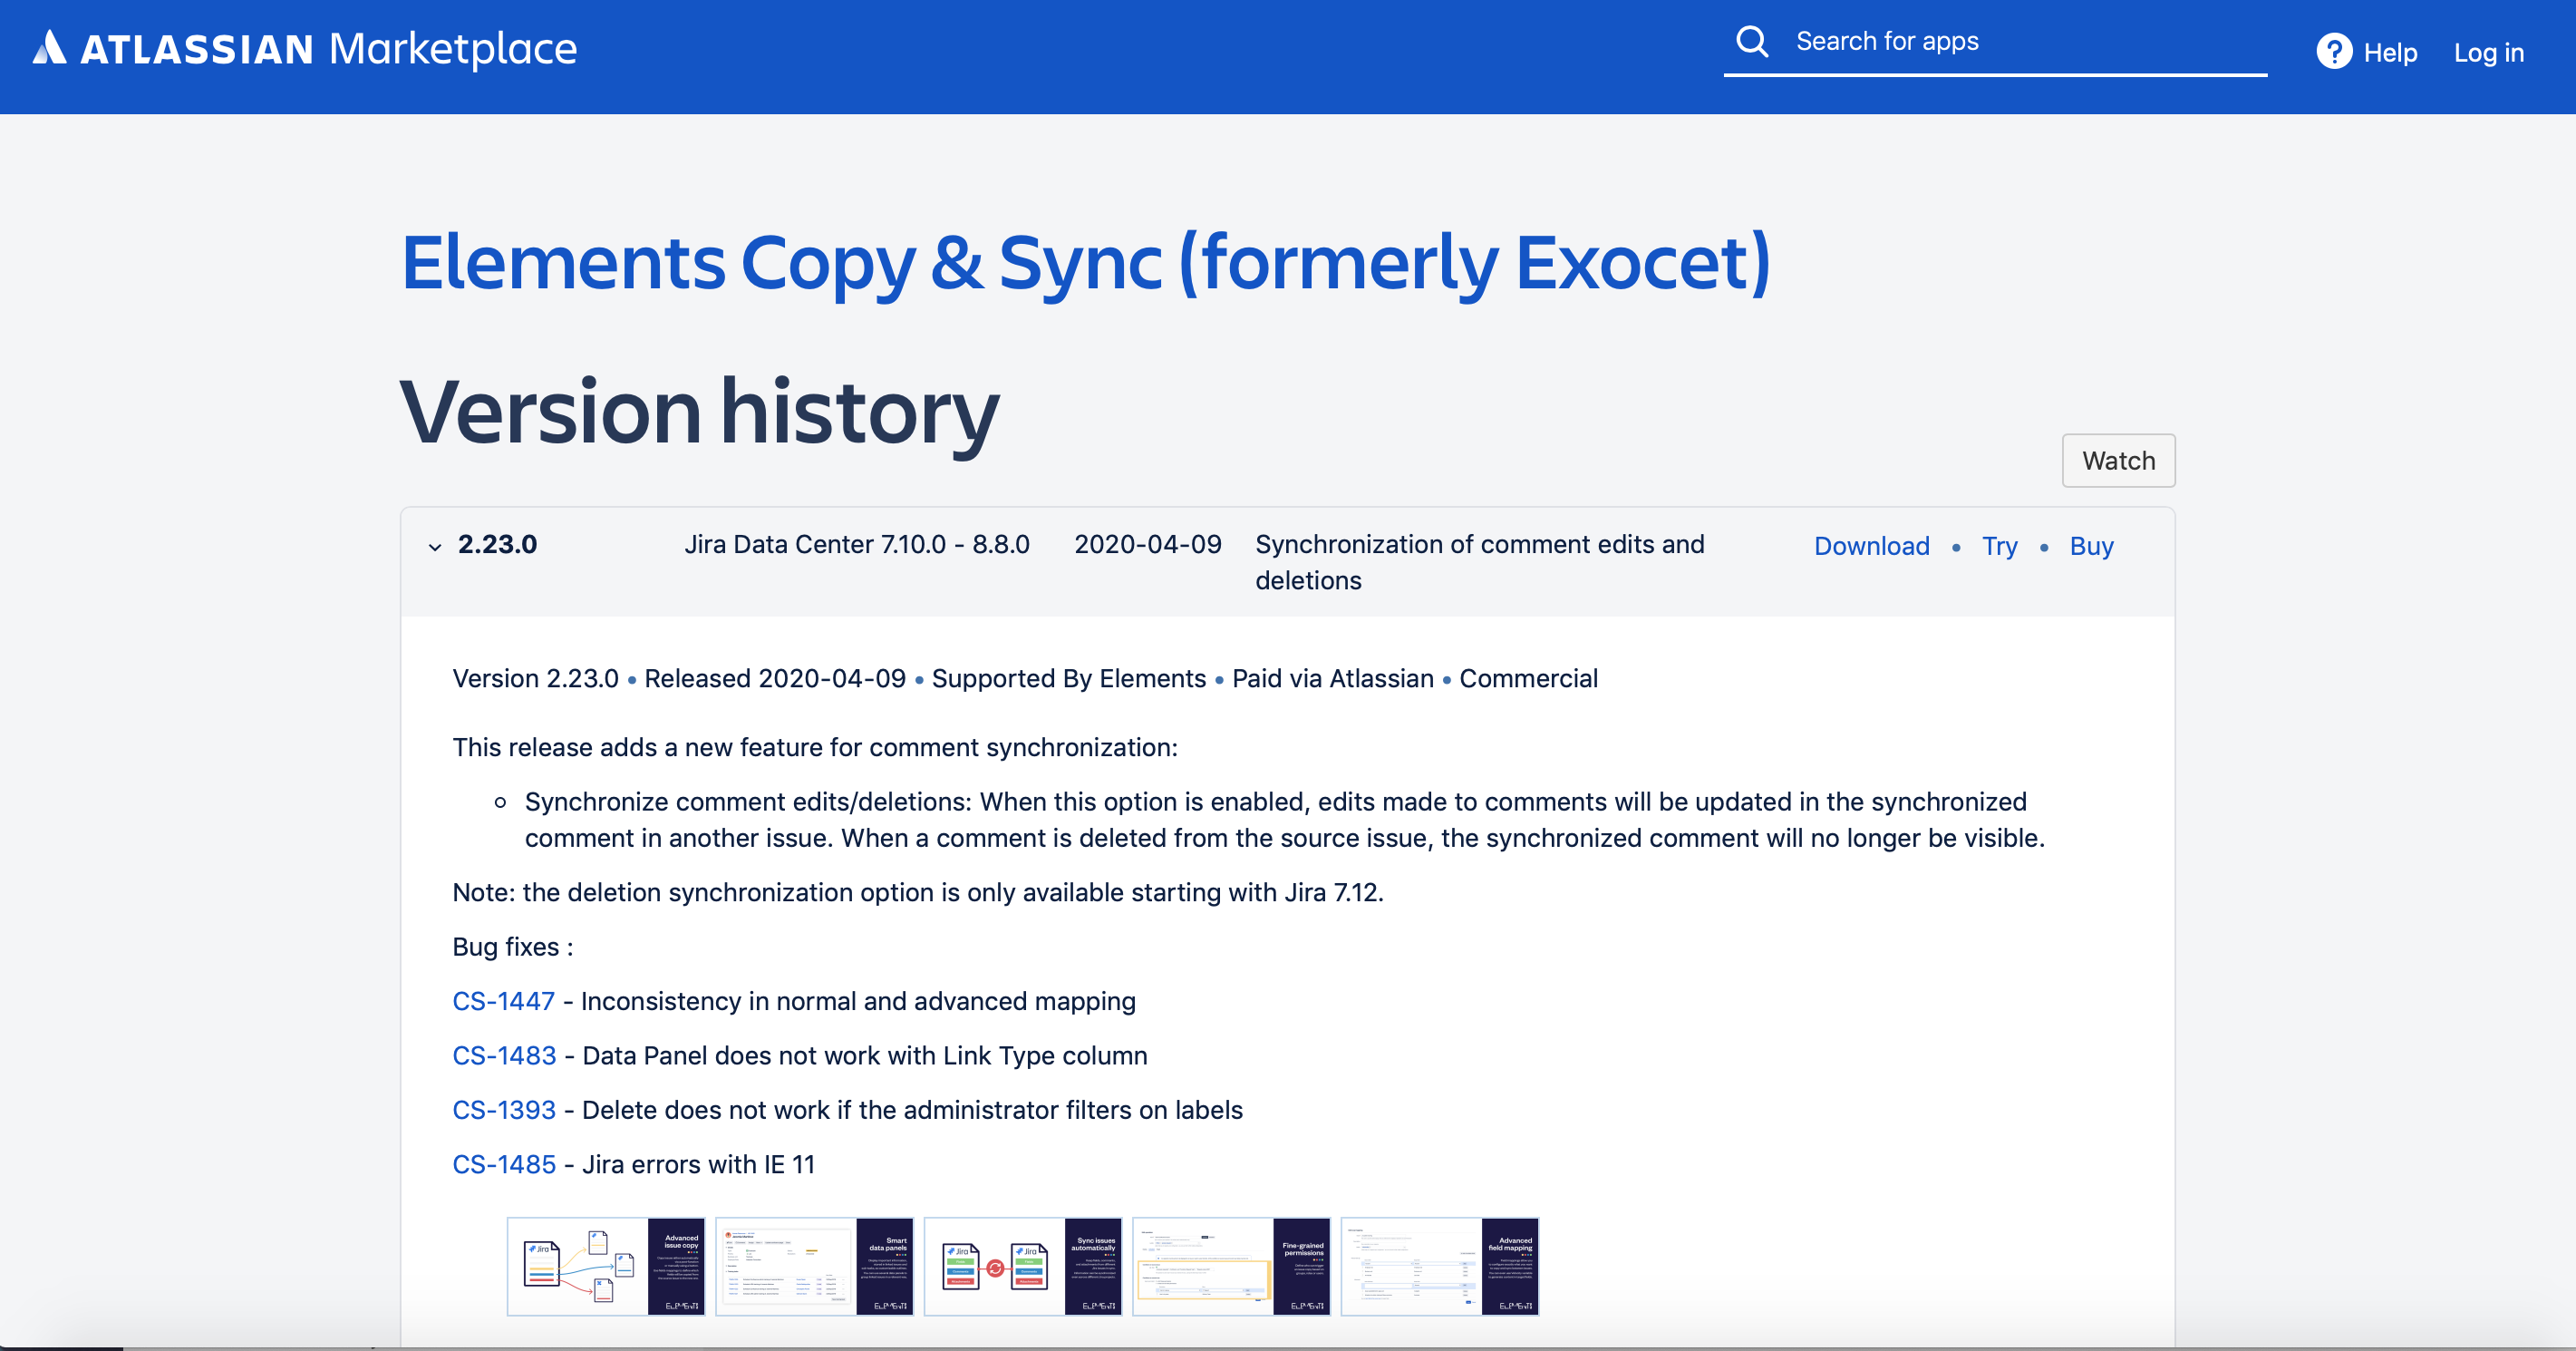The height and width of the screenshot is (1351, 2576).
Task: Open the Log in link
Action: (2488, 52)
